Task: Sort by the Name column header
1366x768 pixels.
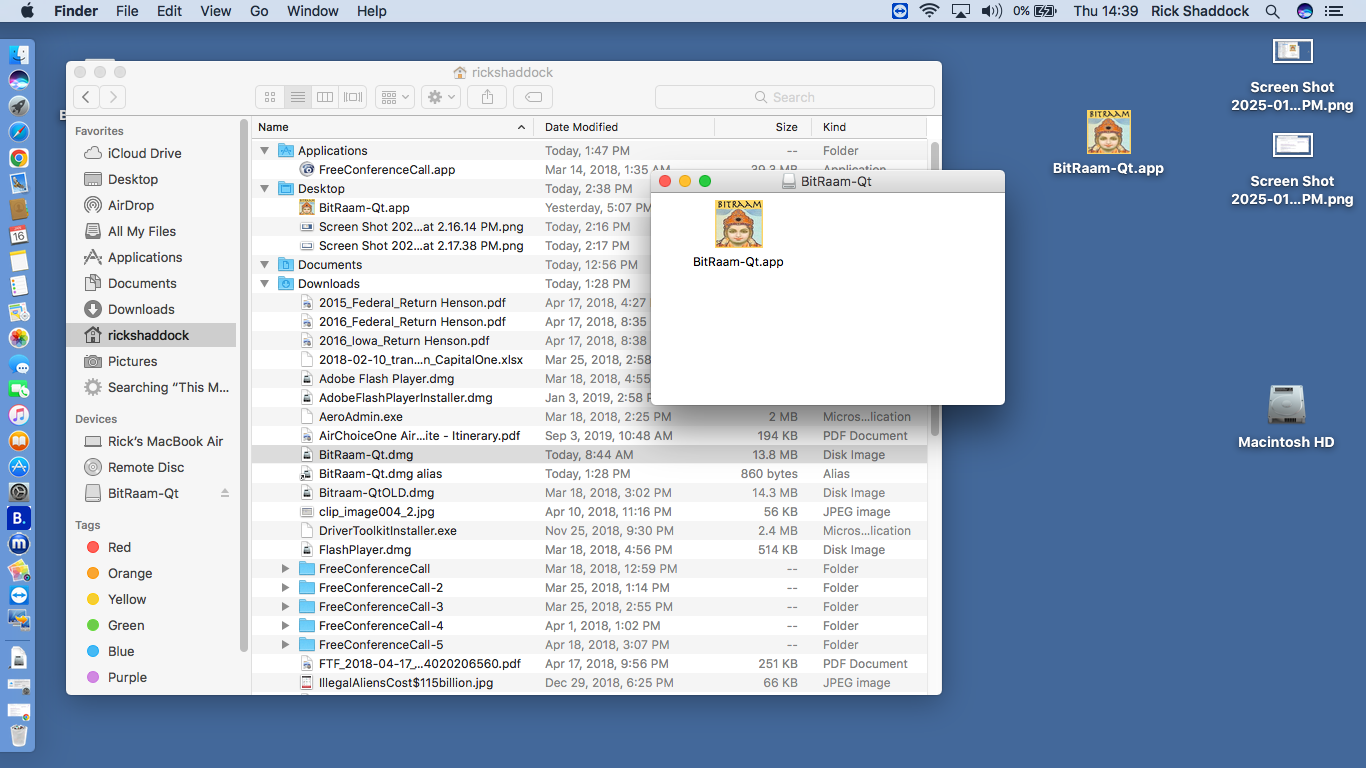Action: [392, 127]
